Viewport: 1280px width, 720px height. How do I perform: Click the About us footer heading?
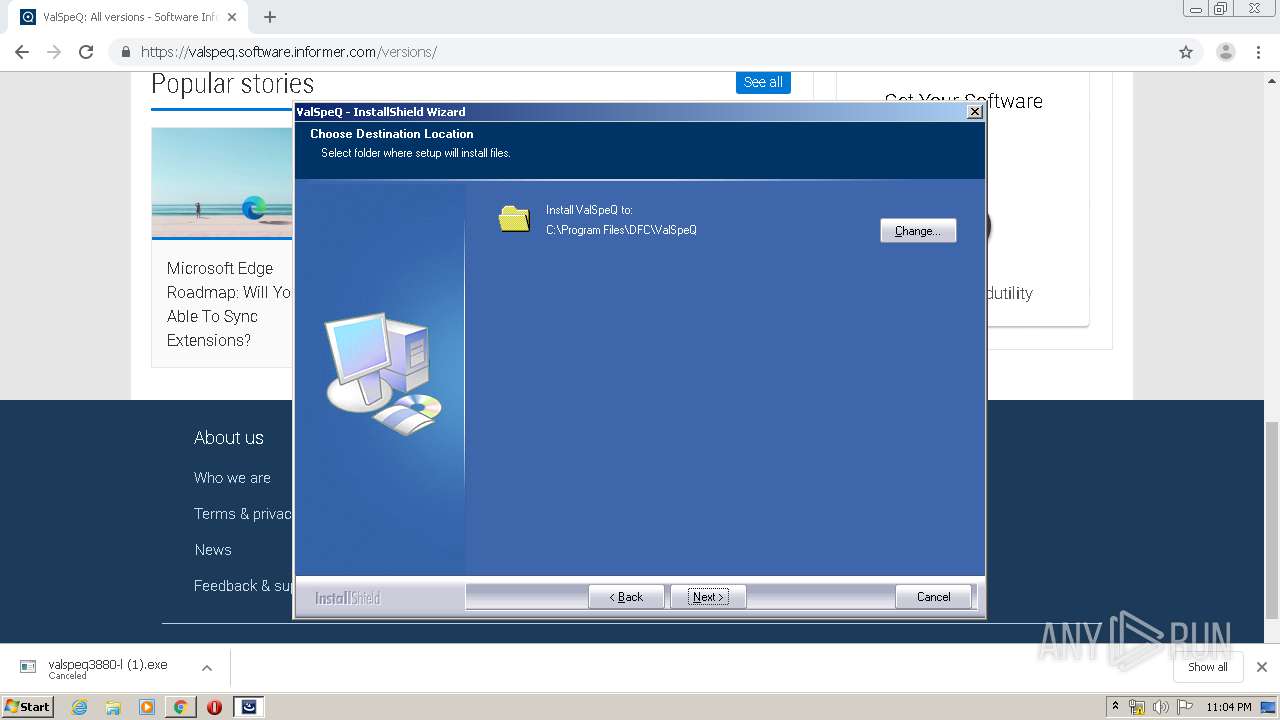[229, 438]
